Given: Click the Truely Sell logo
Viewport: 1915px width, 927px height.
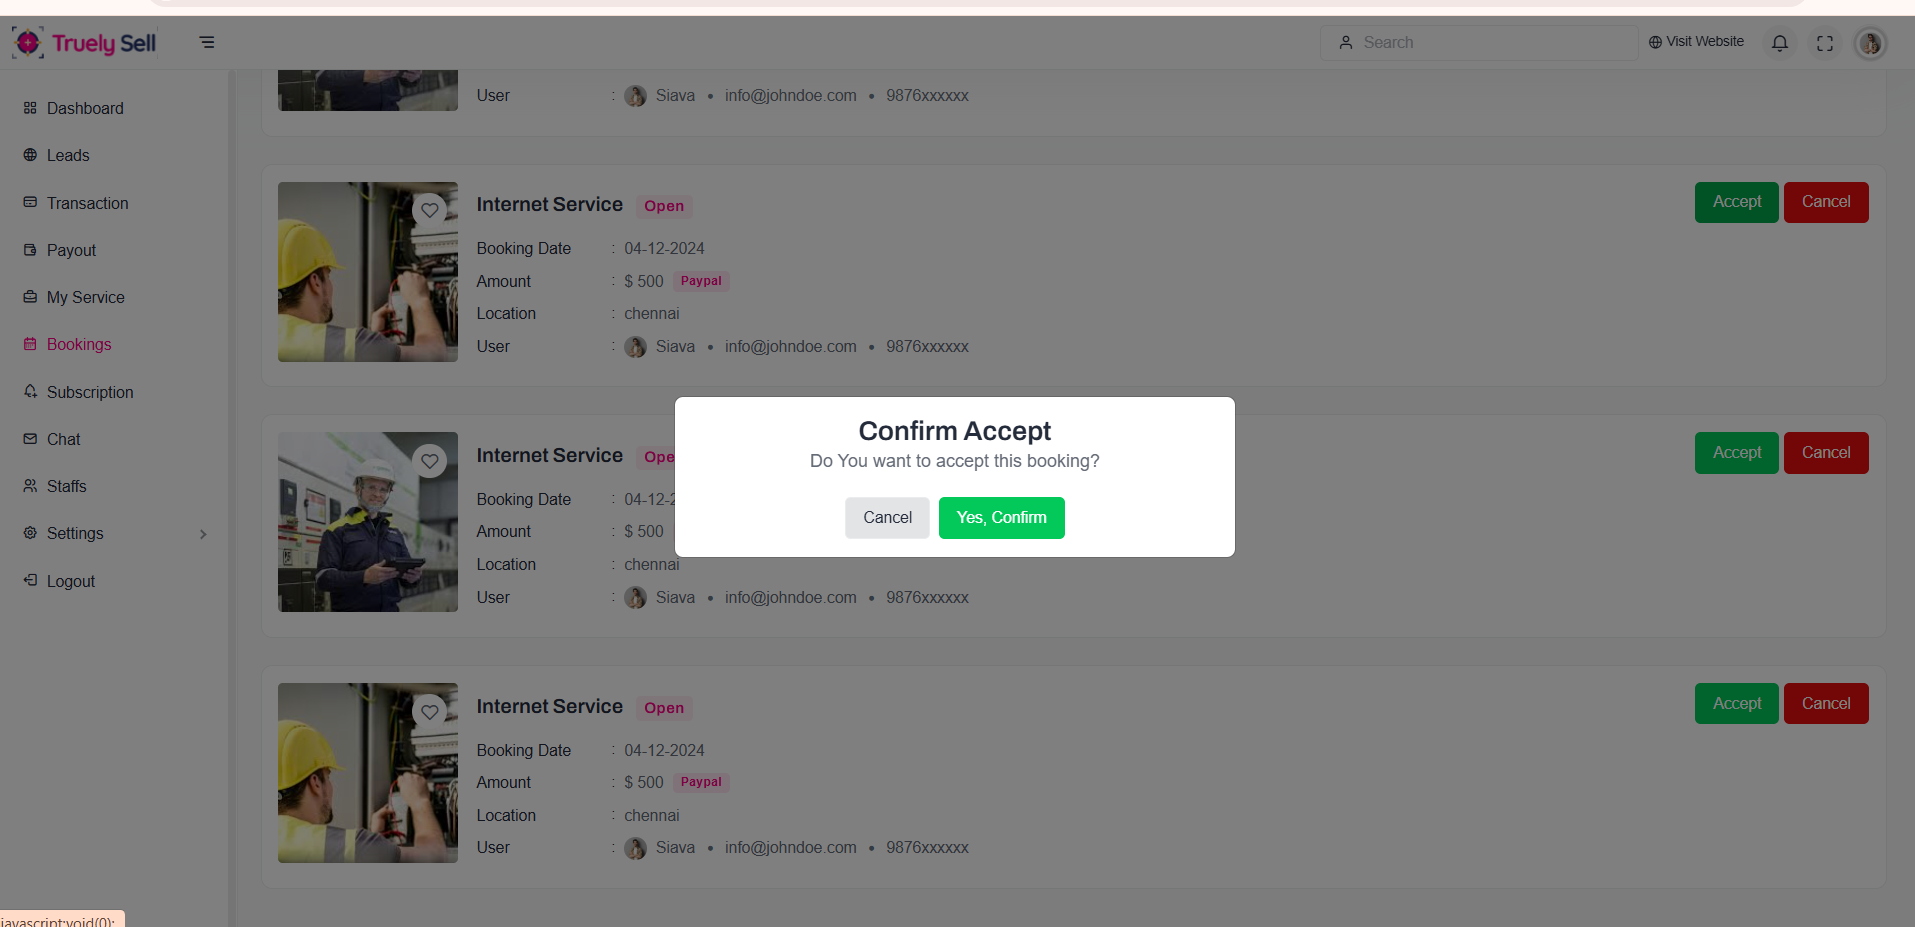Looking at the screenshot, I should pos(85,43).
